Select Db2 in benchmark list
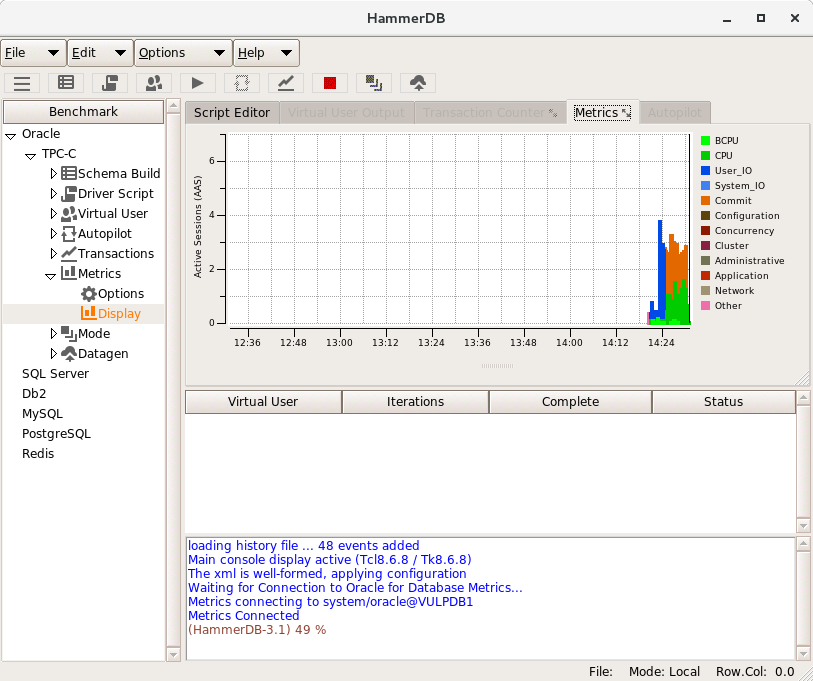This screenshot has height=681, width=813. click(34, 394)
